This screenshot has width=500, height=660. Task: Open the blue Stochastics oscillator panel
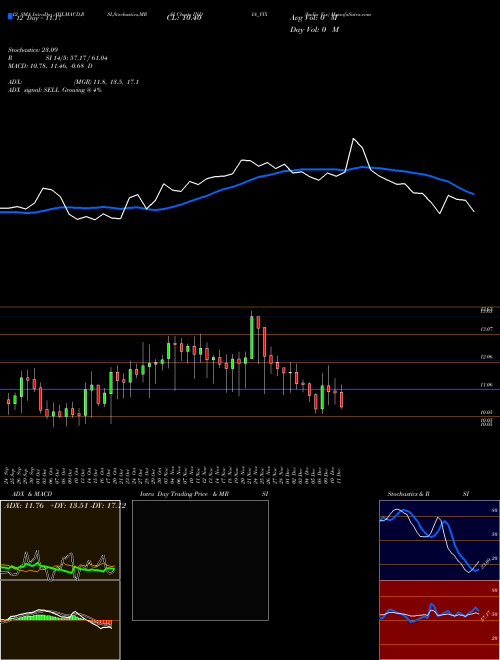(x=439, y=540)
